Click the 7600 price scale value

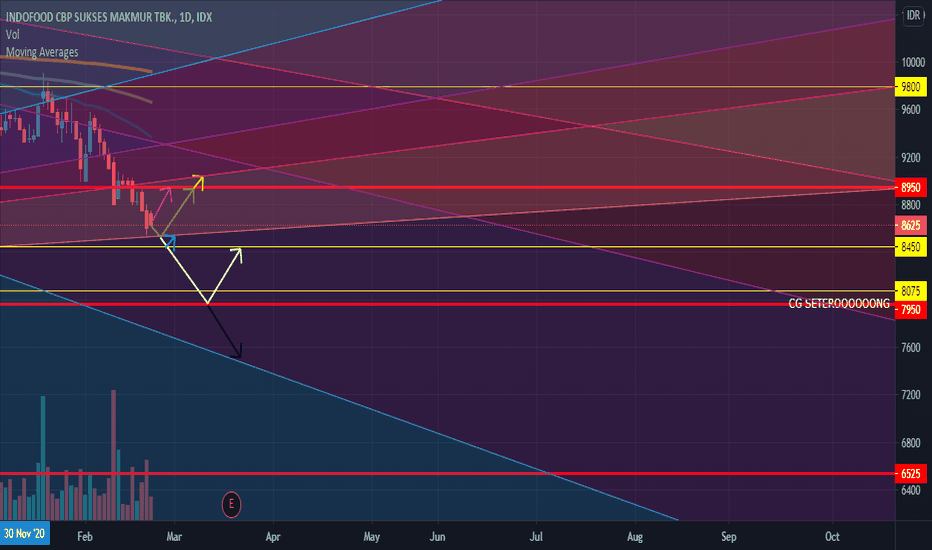(x=911, y=347)
